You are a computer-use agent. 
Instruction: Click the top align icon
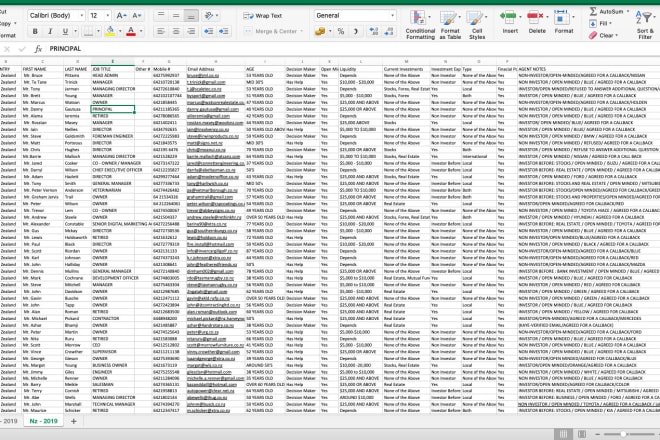(x=161, y=16)
